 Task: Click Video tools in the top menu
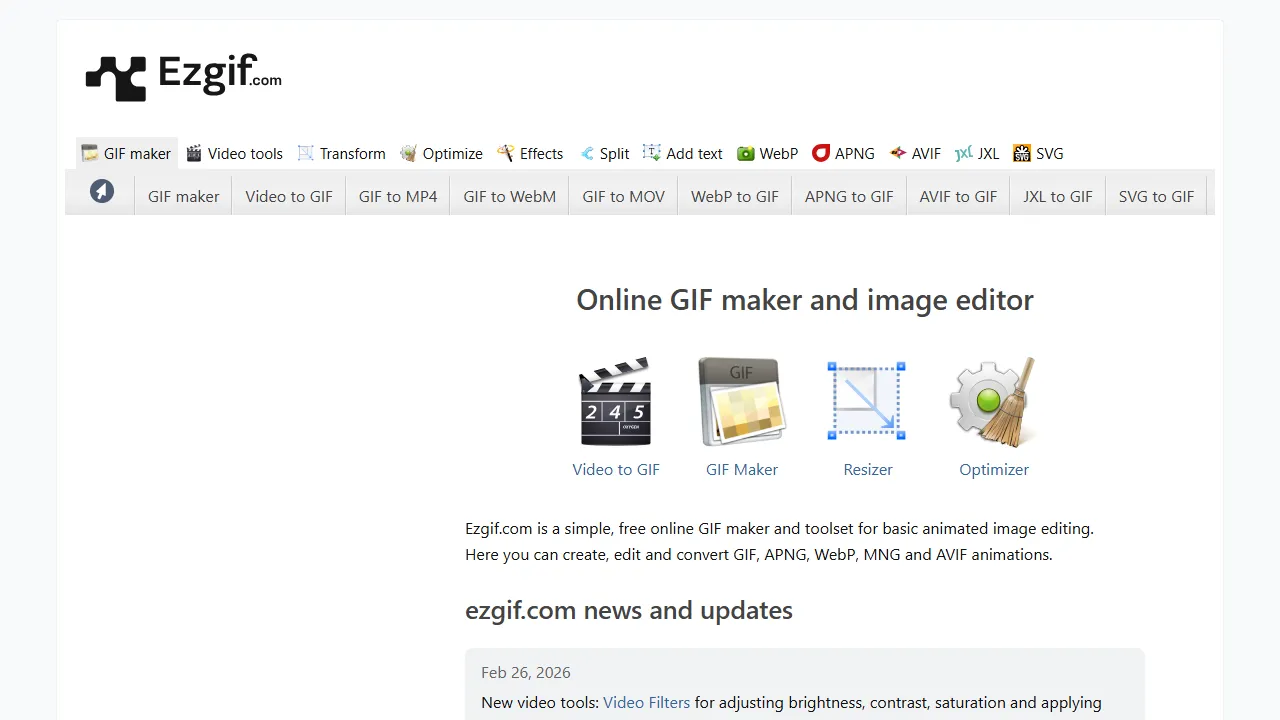[x=234, y=153]
